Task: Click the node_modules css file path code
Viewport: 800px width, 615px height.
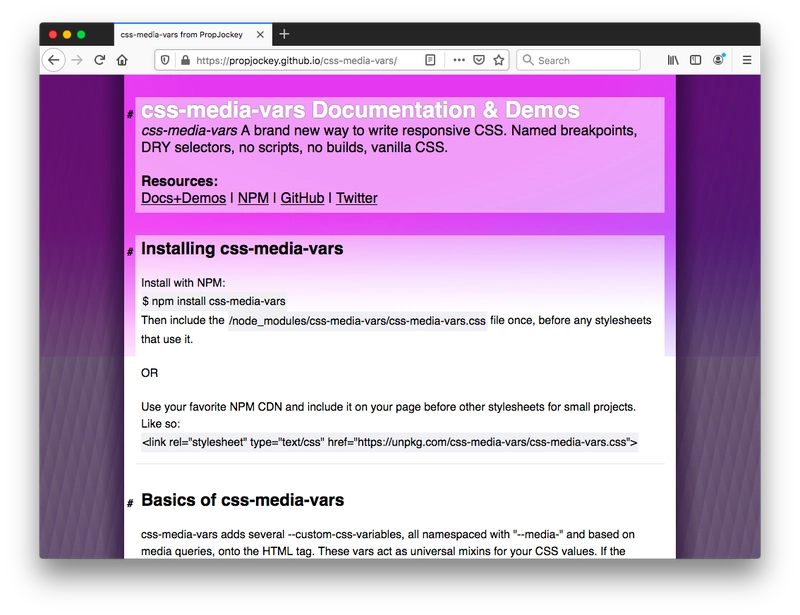Action: pos(357,321)
